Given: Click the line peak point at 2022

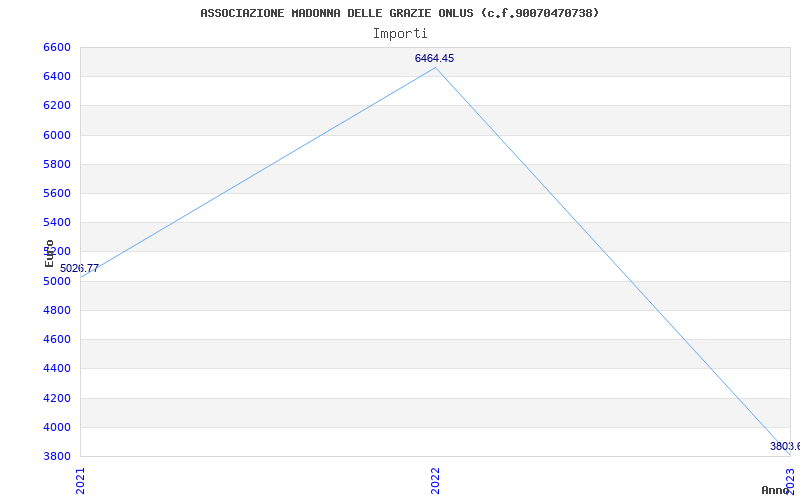Looking at the screenshot, I should pos(435,67).
